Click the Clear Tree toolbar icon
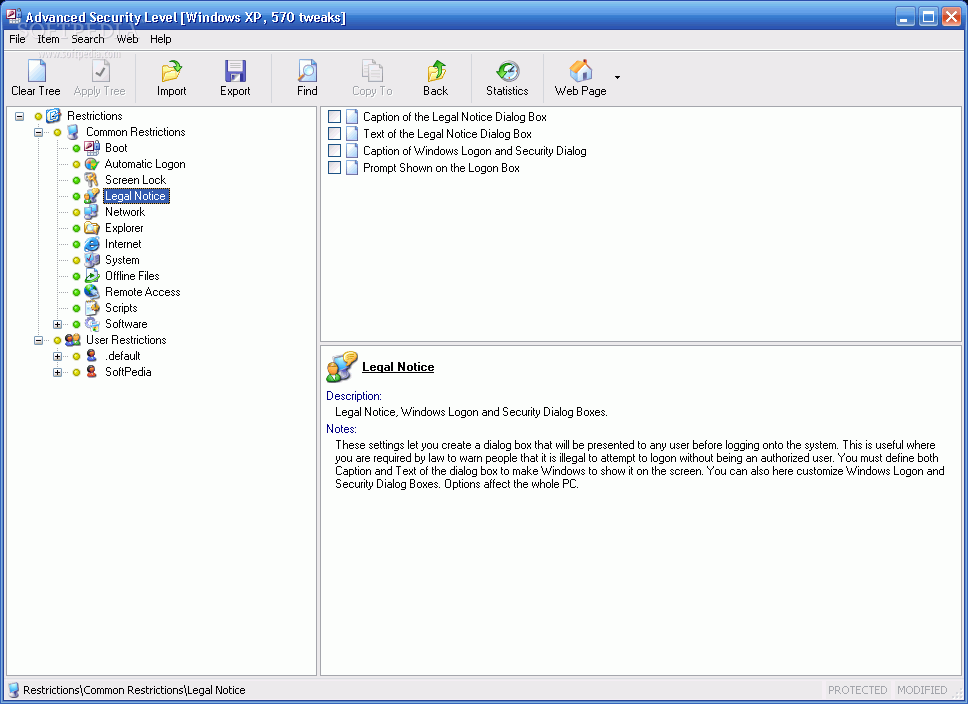This screenshot has width=968, height=704. point(36,71)
